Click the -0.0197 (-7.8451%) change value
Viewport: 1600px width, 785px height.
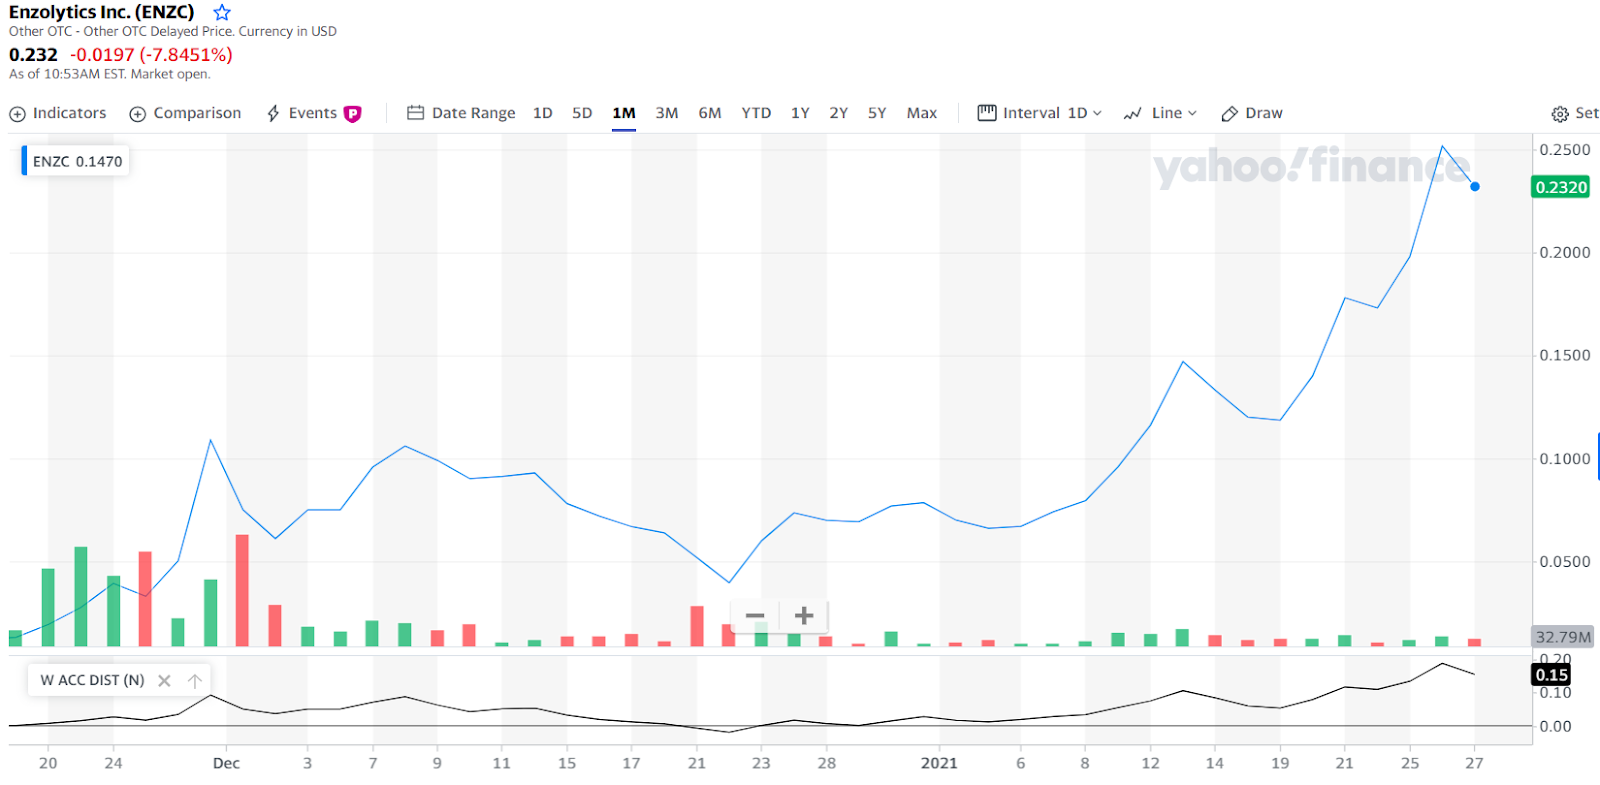point(151,55)
